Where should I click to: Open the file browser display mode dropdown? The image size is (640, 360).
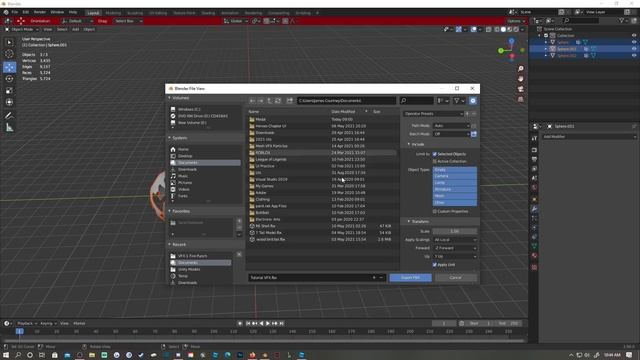[442, 100]
